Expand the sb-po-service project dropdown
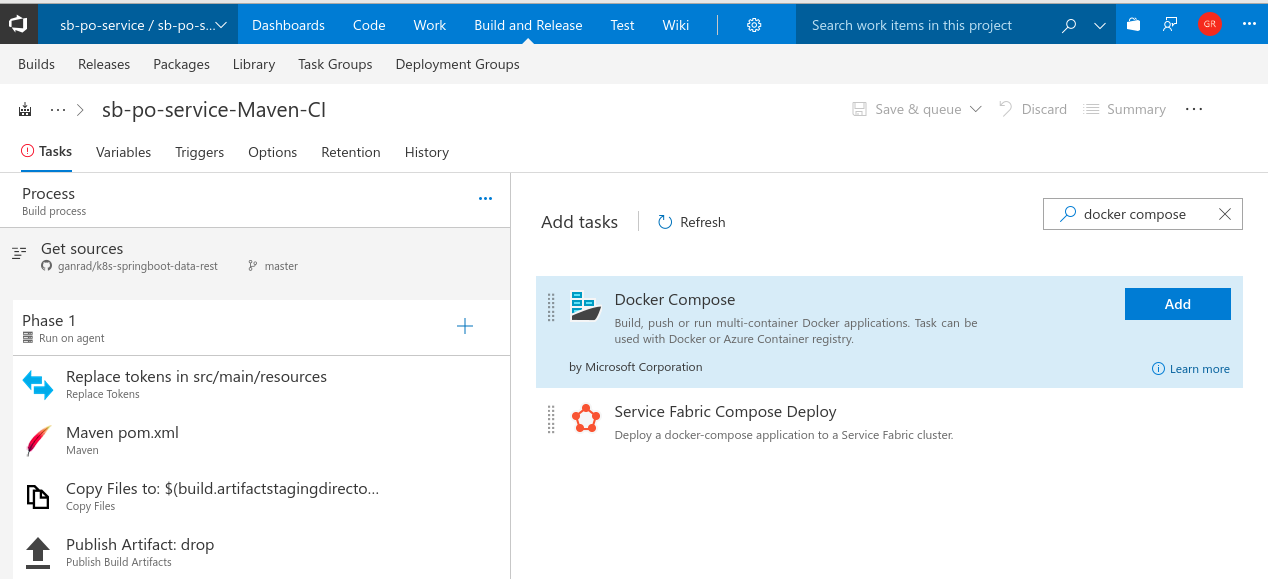 click(143, 25)
